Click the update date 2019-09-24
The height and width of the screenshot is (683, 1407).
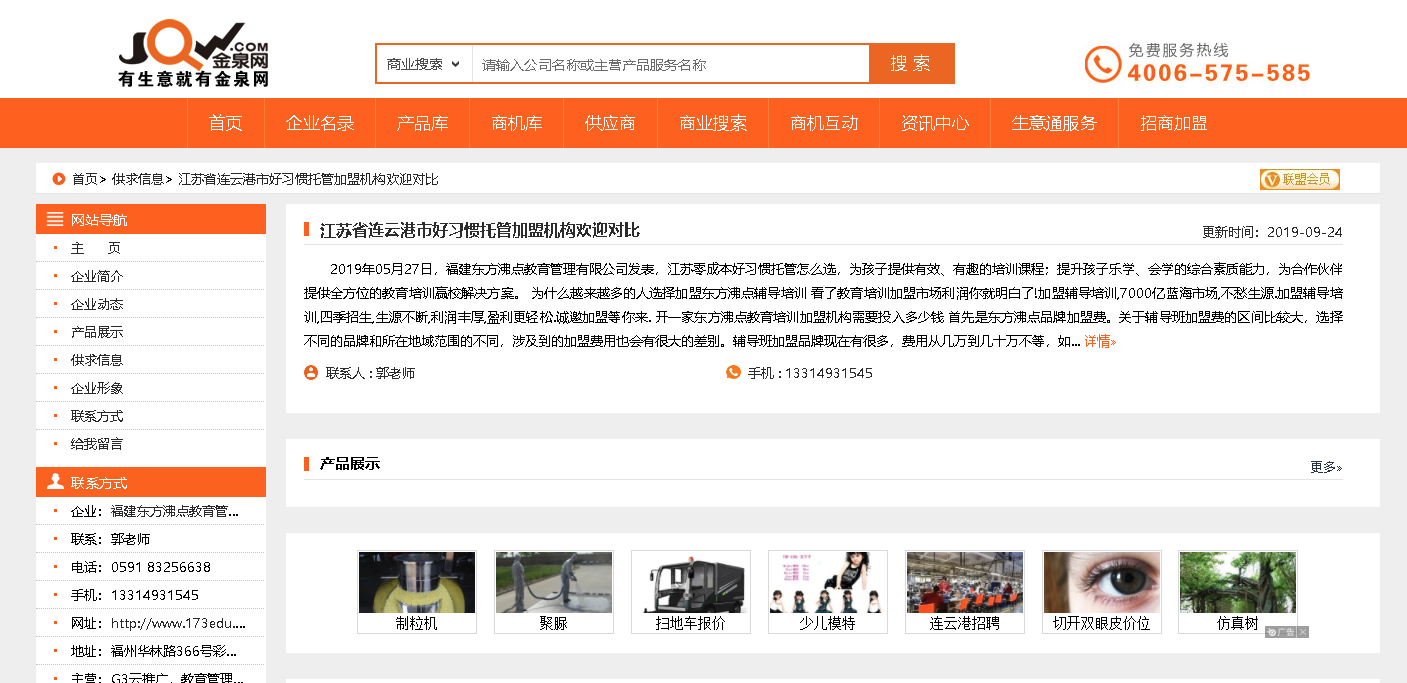click(1305, 232)
